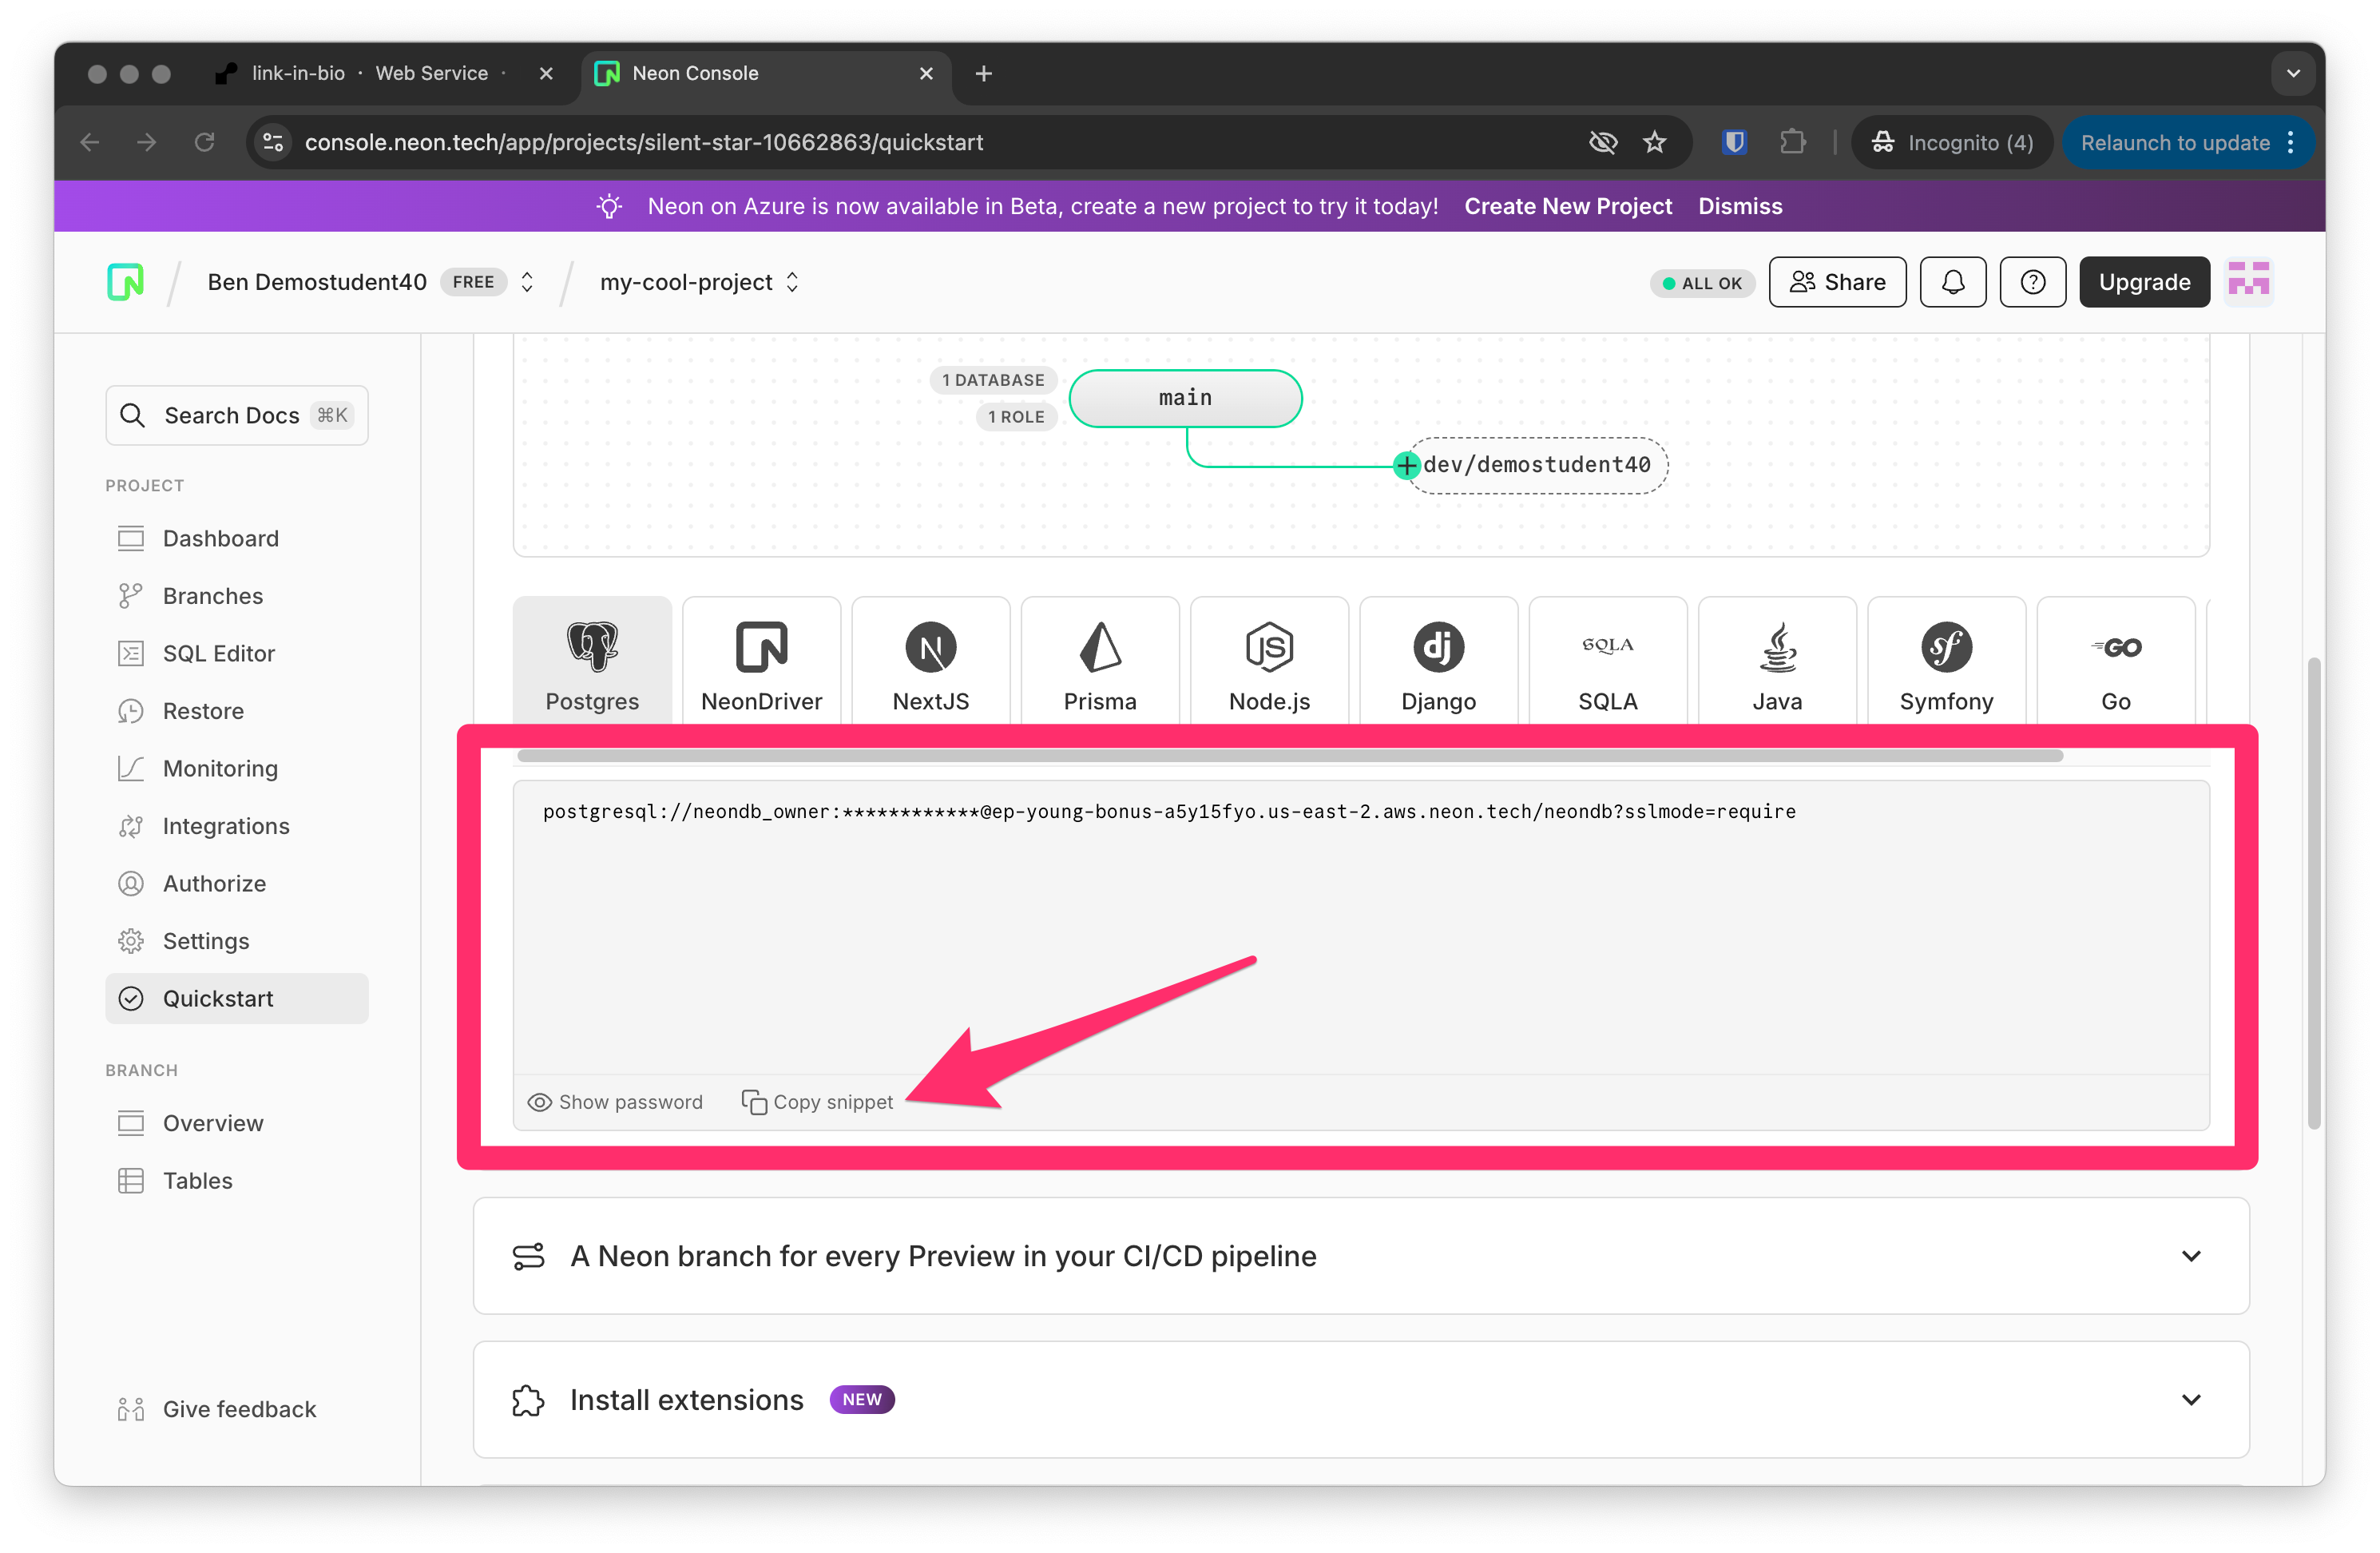Toggle Show password
This screenshot has width=2380, height=1553.
click(615, 1102)
